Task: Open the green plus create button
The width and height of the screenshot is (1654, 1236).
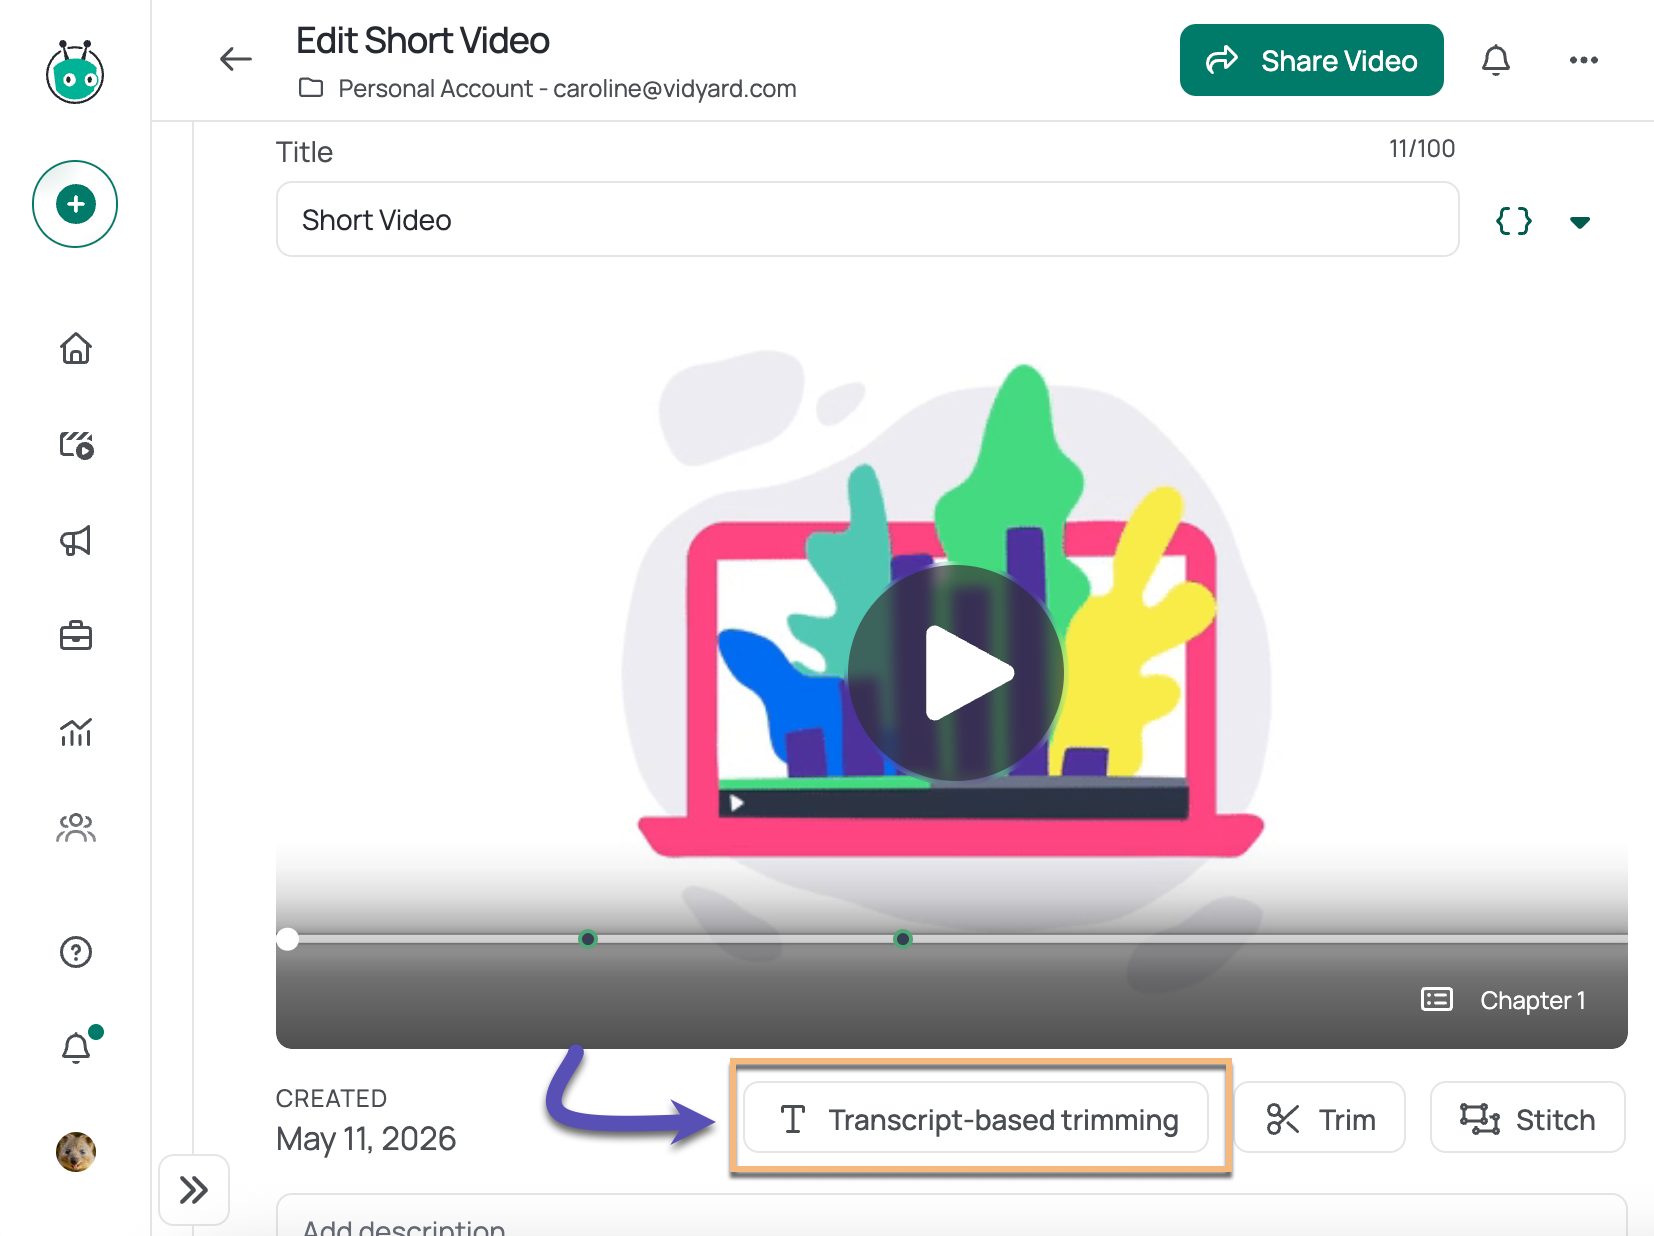Action: 75,204
